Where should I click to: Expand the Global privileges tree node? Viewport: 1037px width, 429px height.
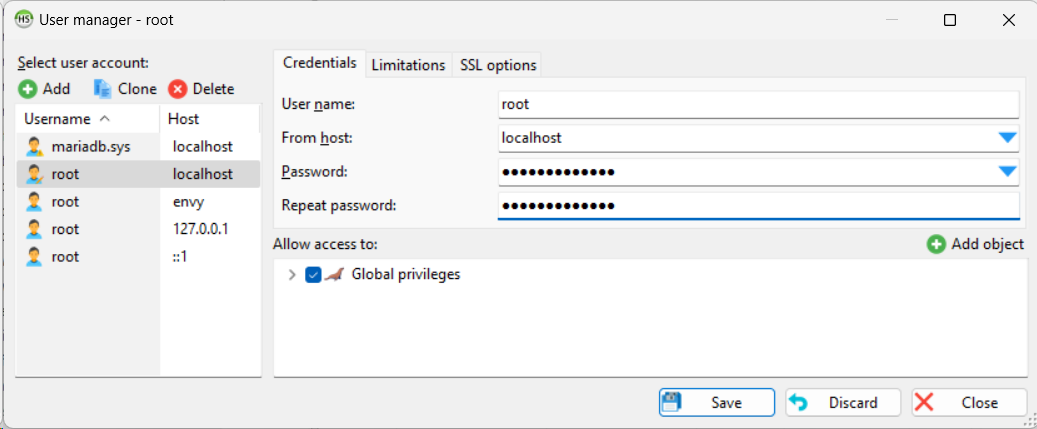(x=292, y=275)
